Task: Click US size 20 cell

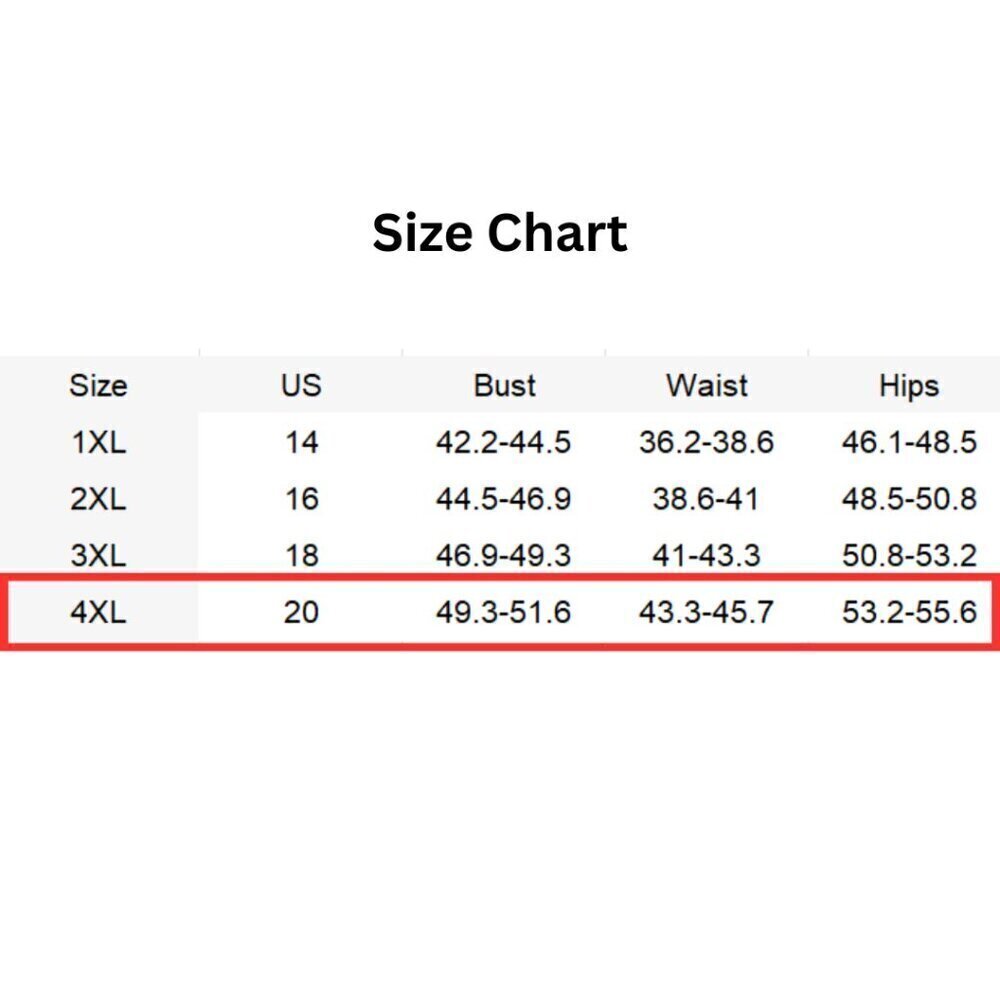Action: (301, 612)
